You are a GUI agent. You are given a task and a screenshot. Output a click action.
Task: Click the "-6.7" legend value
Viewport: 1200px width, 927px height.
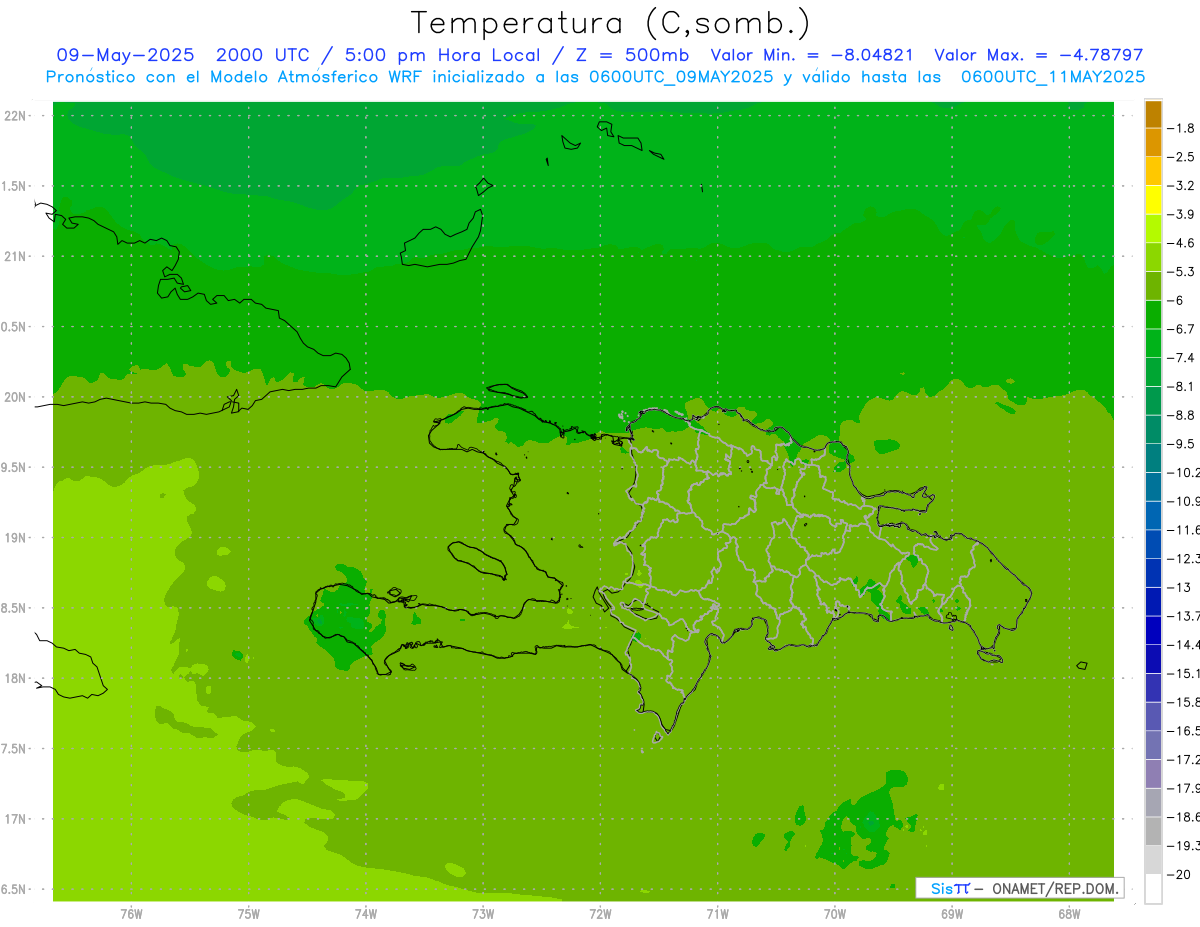1181,329
